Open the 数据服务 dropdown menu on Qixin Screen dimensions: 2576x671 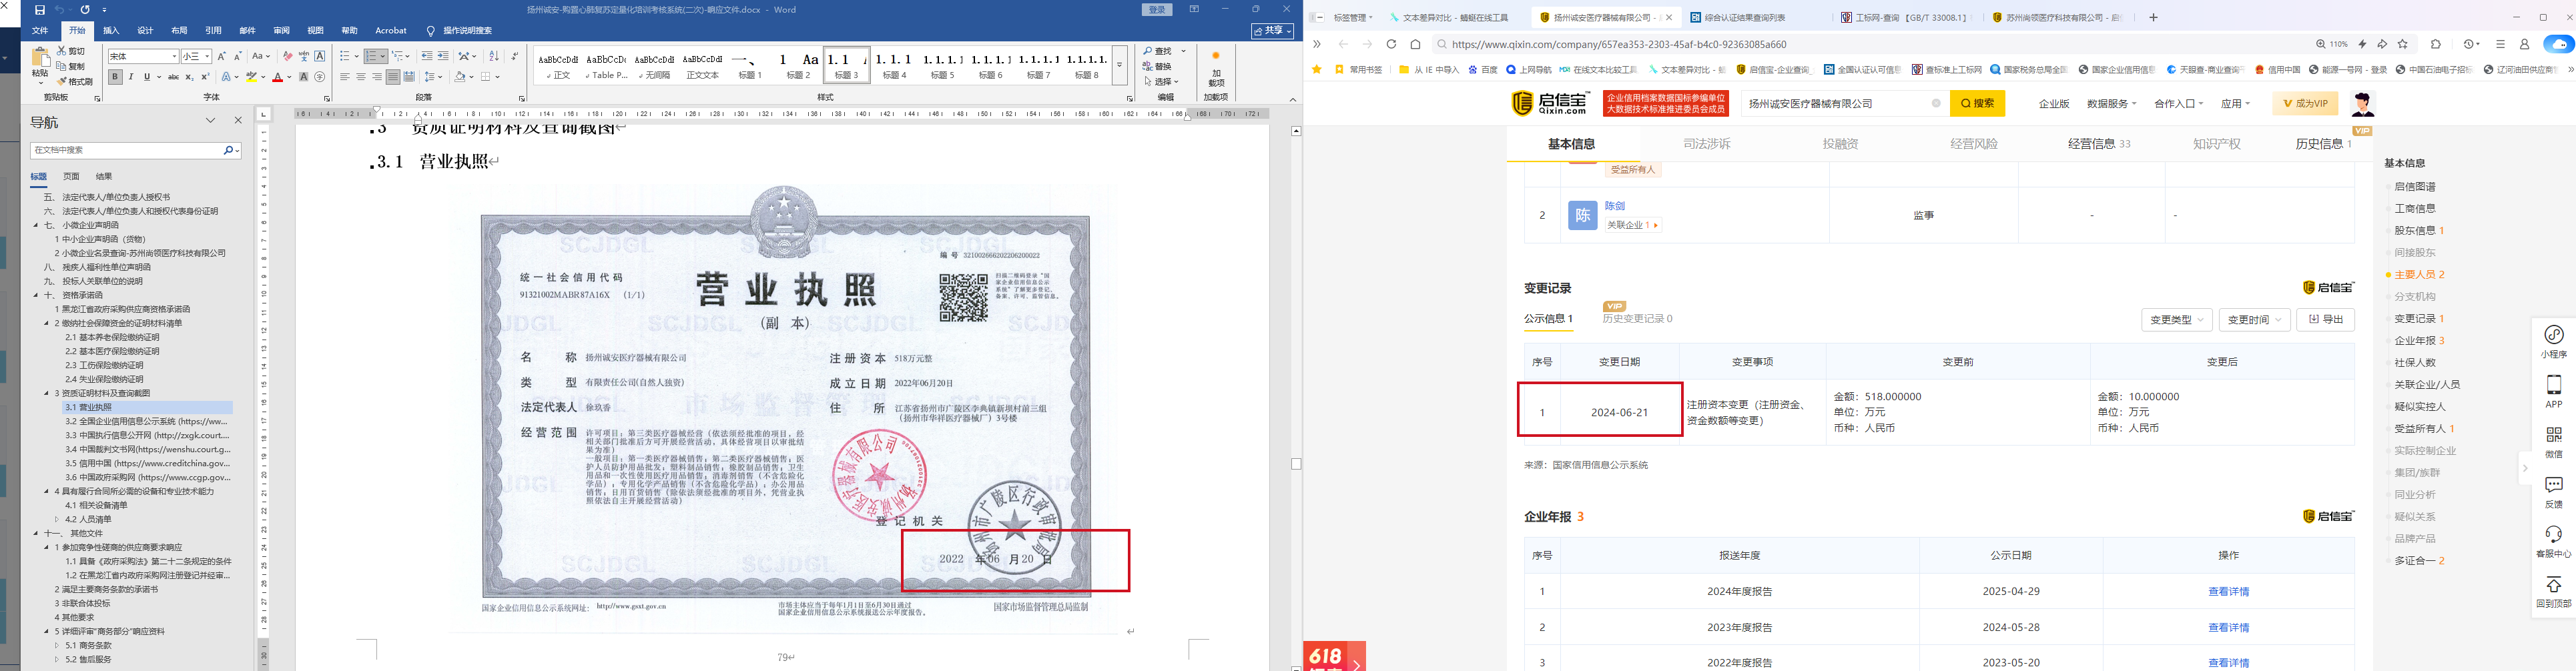pyautogui.click(x=2111, y=104)
